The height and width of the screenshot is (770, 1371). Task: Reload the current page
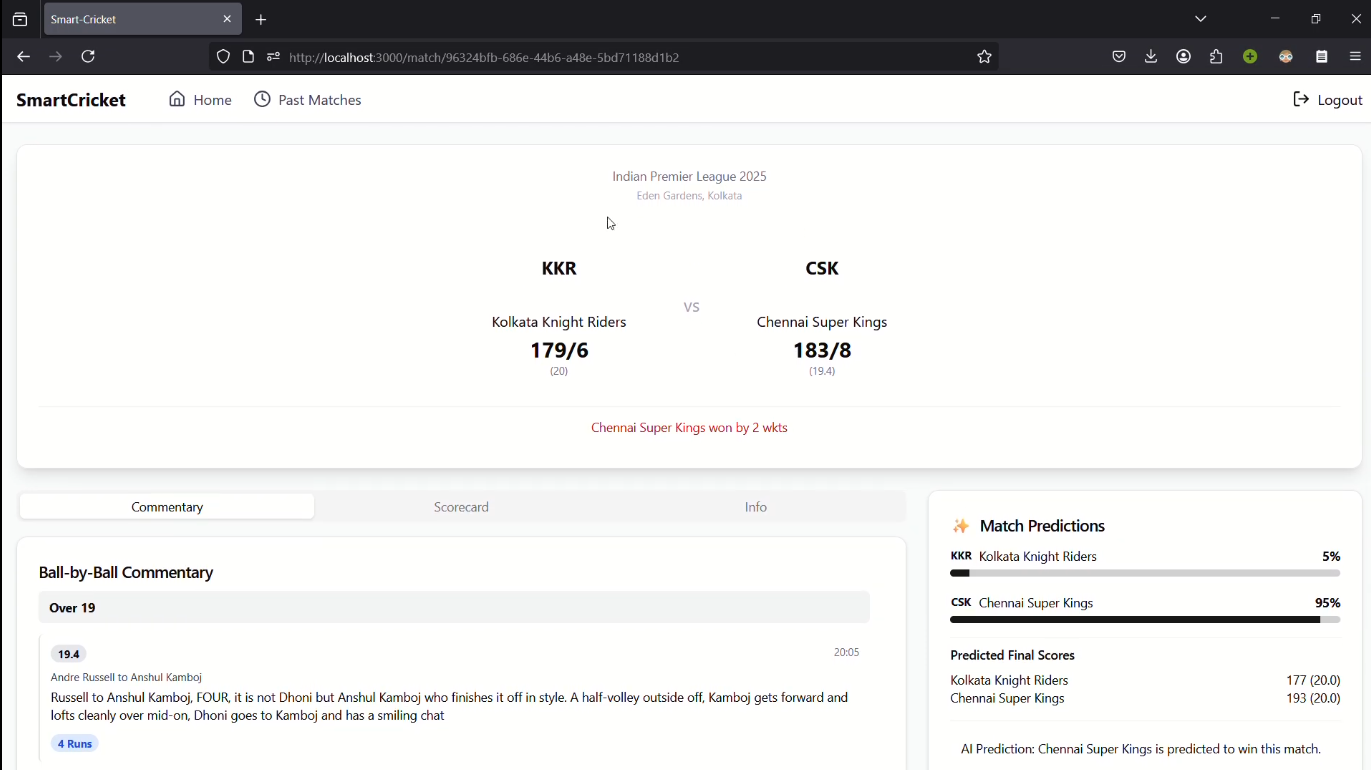click(88, 57)
